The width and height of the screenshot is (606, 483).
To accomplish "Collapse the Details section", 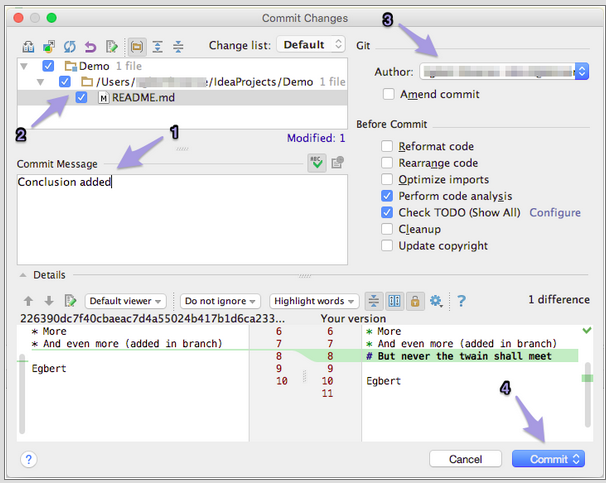I will [22, 275].
